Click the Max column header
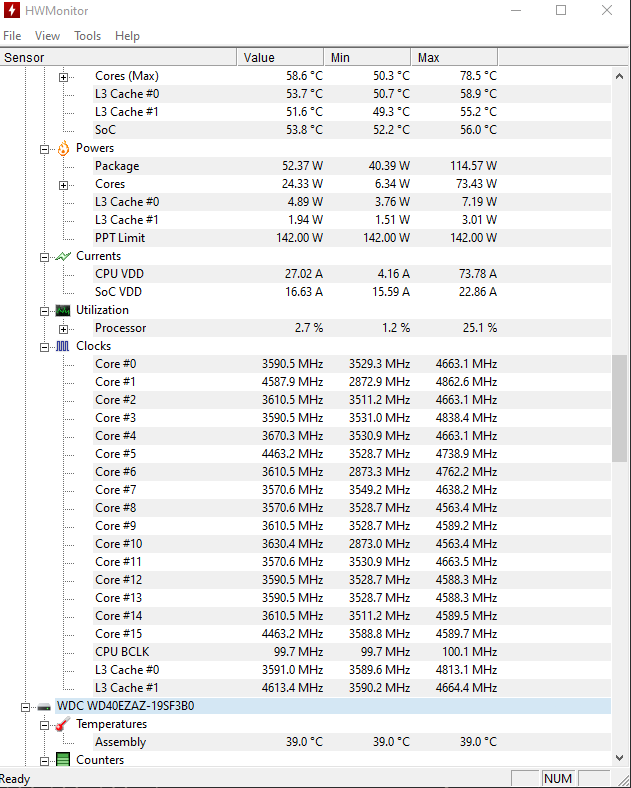631x788 pixels. click(454, 57)
